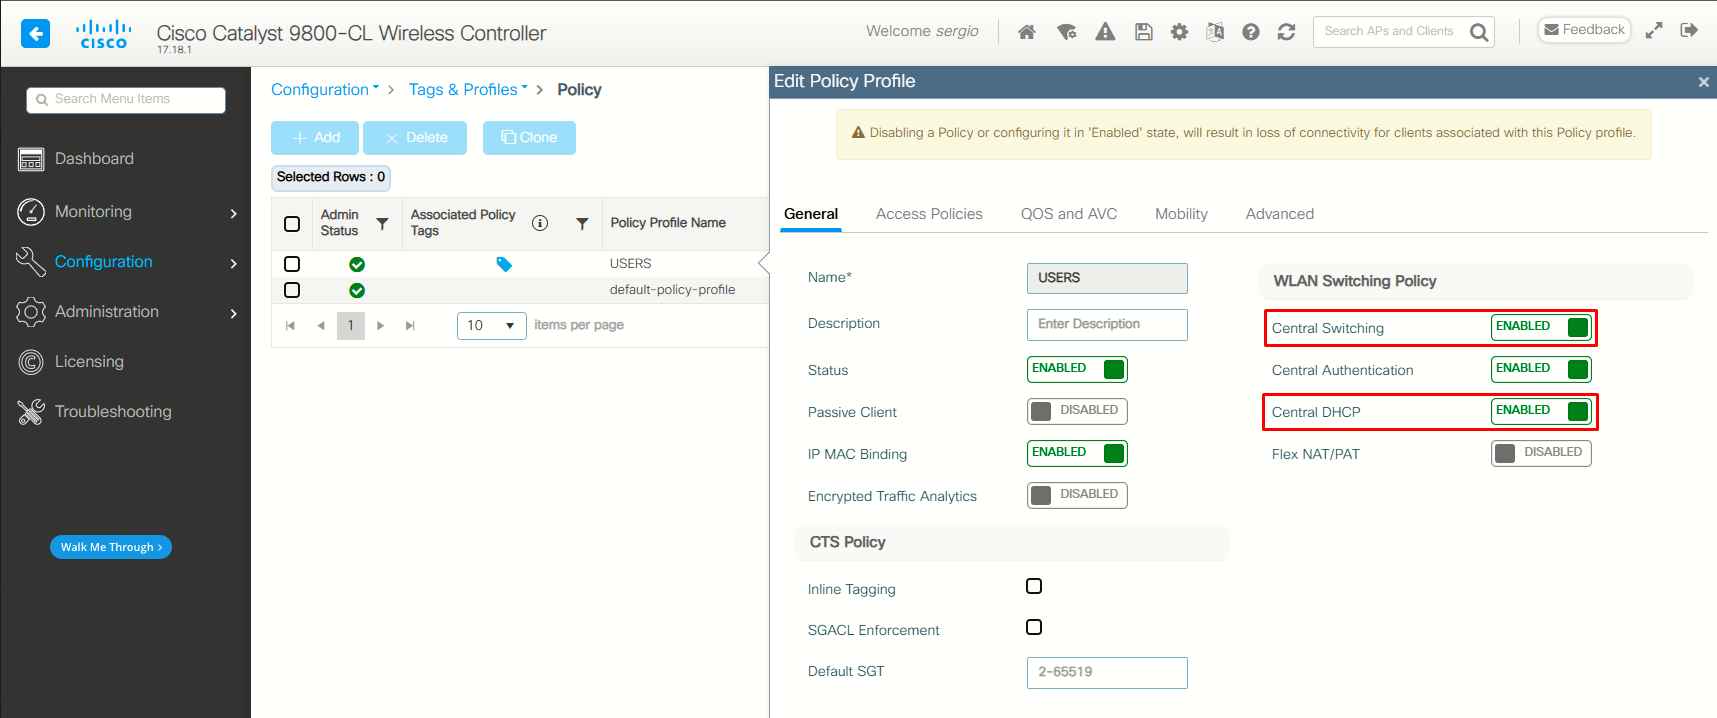Switch to the Mobility tab
Screen dimensions: 1717x718
click(x=1181, y=214)
